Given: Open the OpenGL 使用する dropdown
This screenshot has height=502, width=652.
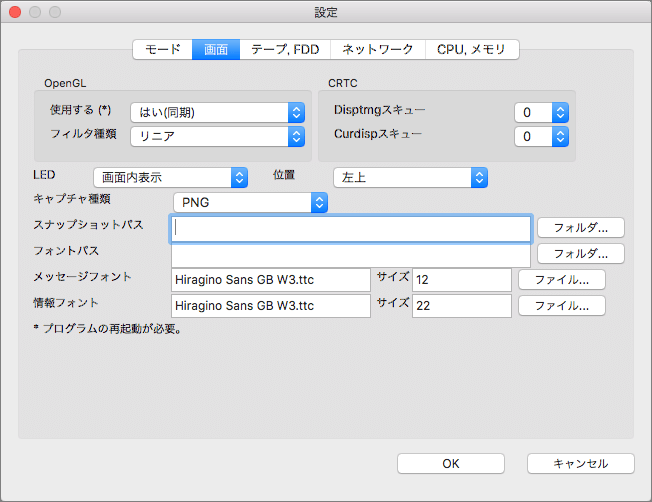Looking at the screenshot, I should 217,112.
